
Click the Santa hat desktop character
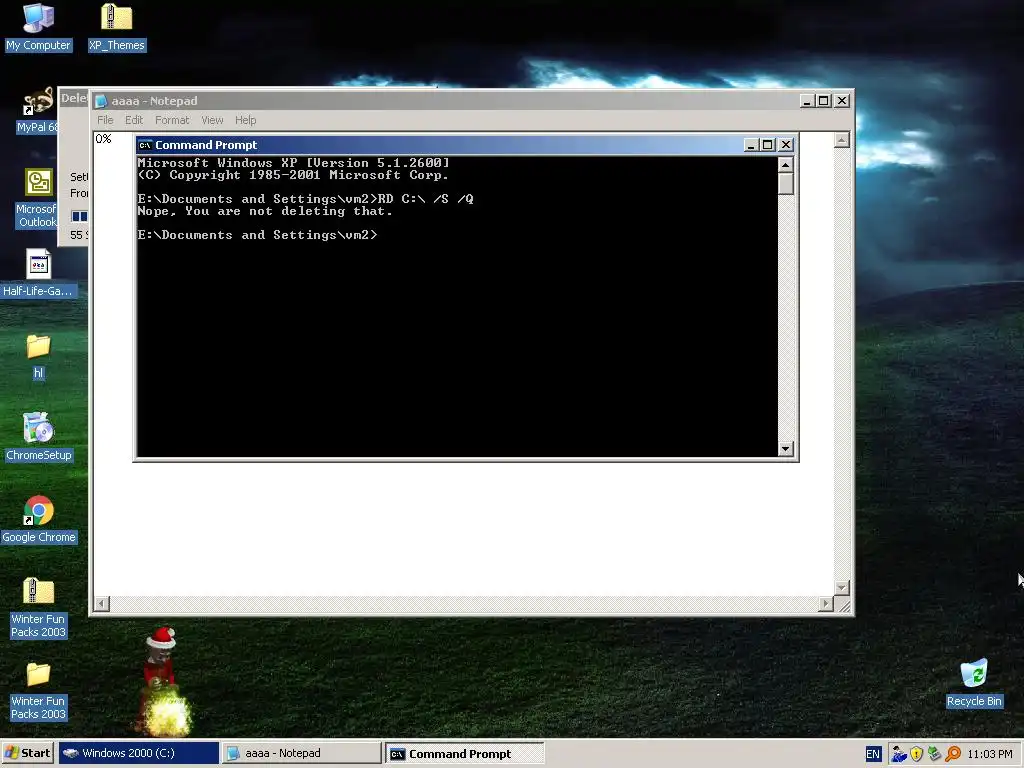(x=162, y=679)
